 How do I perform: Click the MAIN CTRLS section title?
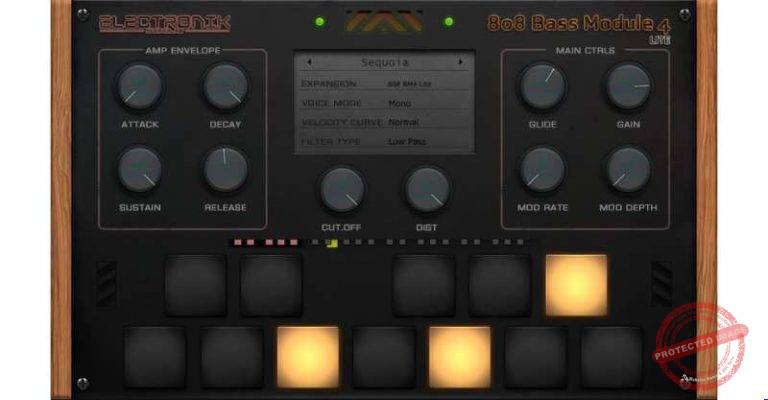coord(585,50)
